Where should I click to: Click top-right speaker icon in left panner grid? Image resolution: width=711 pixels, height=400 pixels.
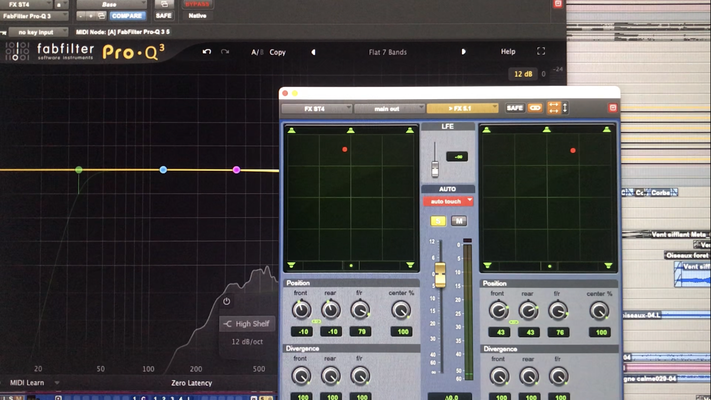coord(409,131)
